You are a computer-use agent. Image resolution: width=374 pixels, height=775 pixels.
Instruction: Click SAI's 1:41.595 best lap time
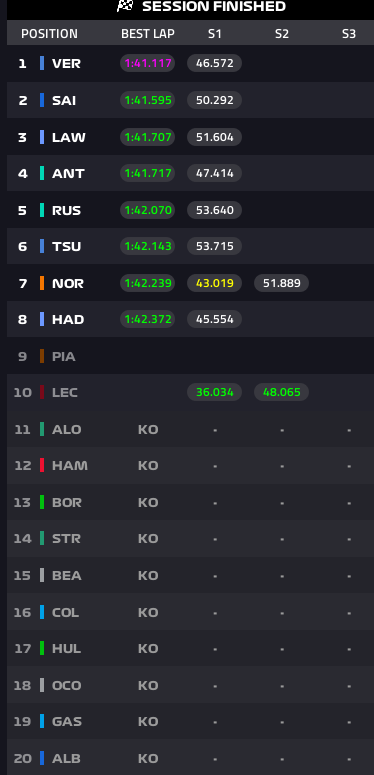[148, 100]
